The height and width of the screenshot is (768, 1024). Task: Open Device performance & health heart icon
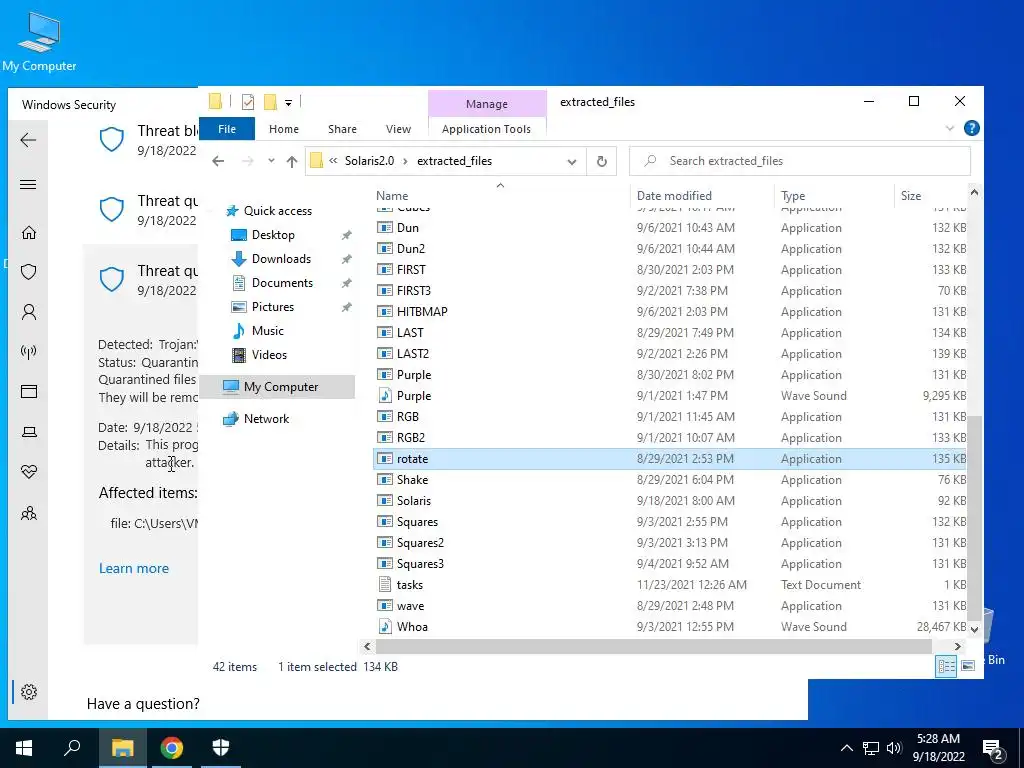coord(29,472)
